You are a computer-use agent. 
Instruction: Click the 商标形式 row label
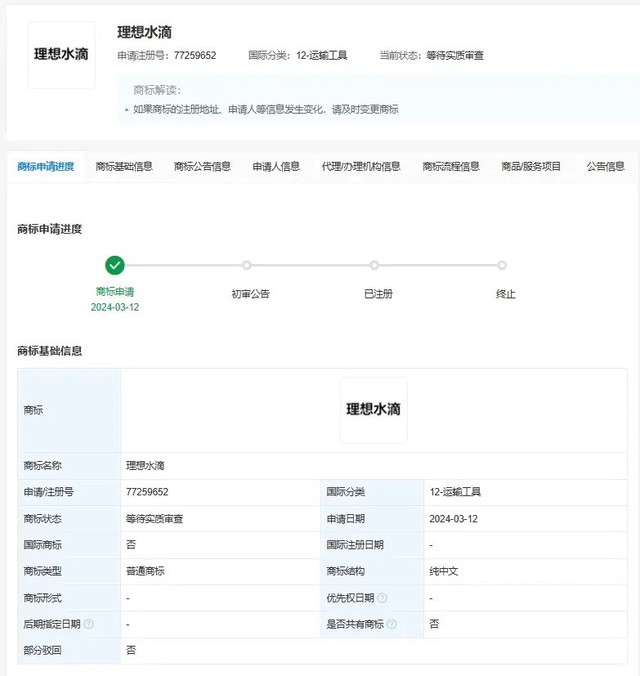pyautogui.click(x=42, y=598)
